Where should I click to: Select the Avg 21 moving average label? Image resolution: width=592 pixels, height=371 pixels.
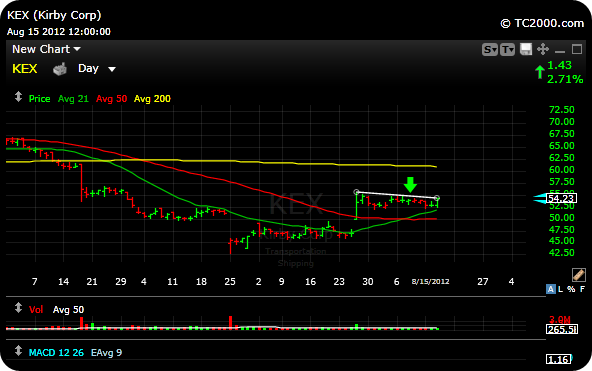tap(73, 99)
